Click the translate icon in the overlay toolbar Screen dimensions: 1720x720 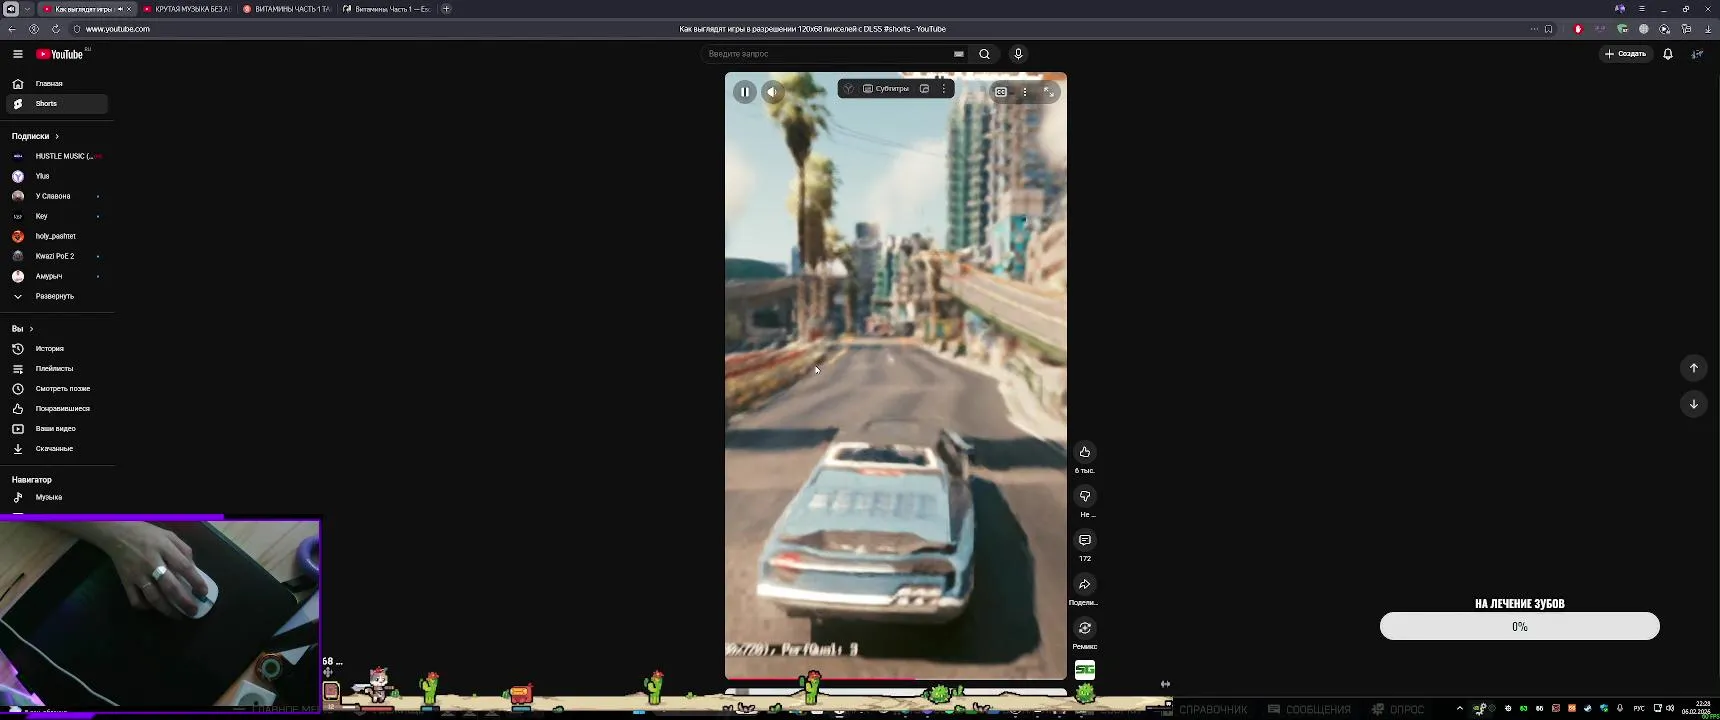(x=849, y=89)
